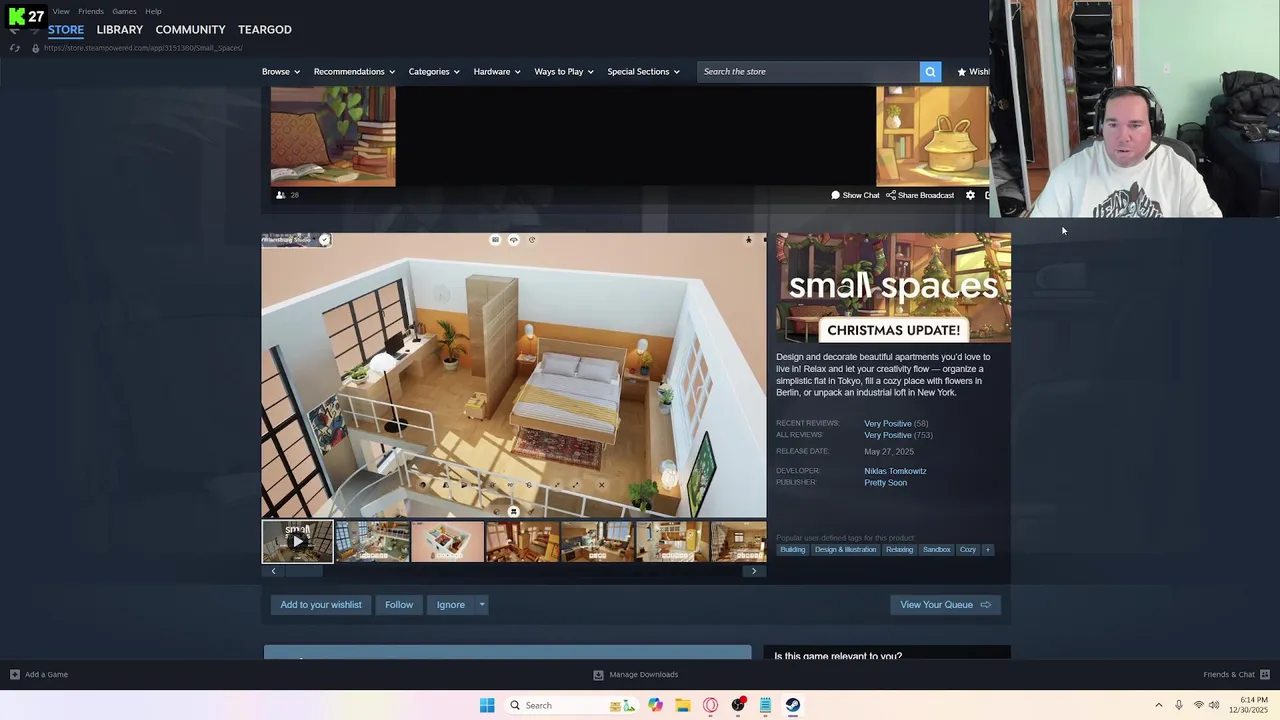
Task: Open publisher Pretty Soon link
Action: (x=885, y=483)
